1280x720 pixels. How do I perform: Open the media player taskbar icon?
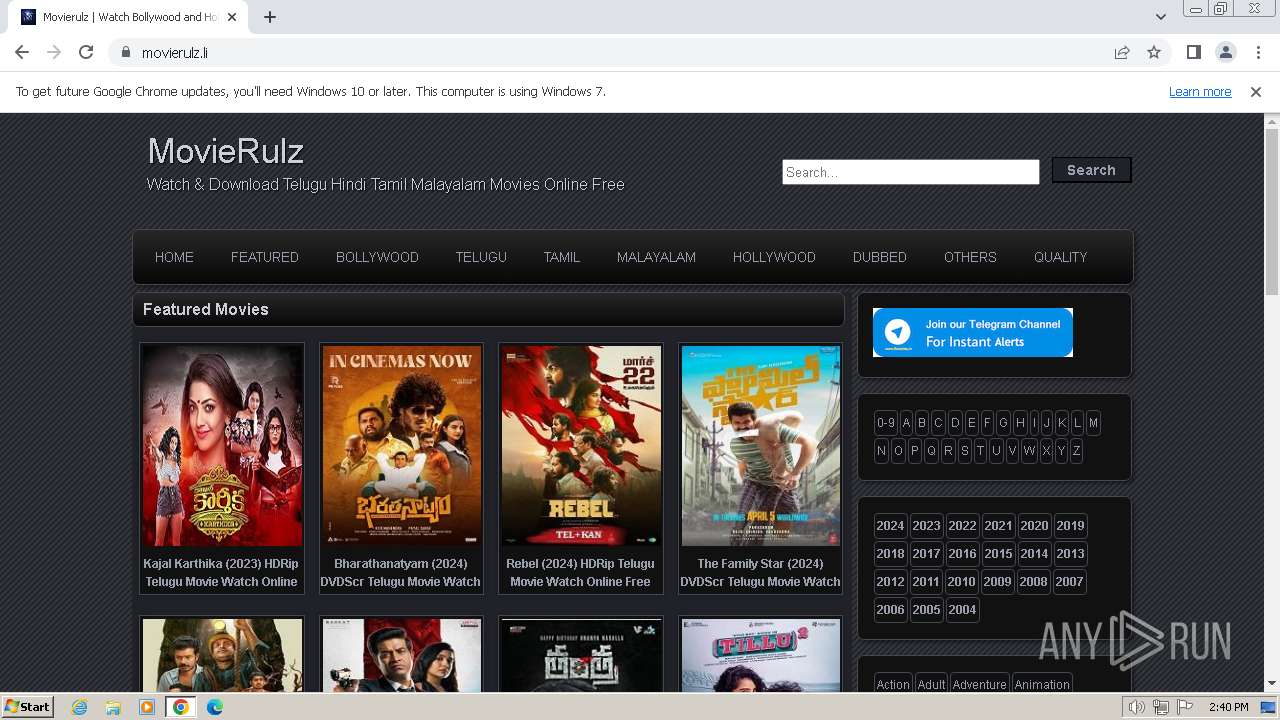147,707
